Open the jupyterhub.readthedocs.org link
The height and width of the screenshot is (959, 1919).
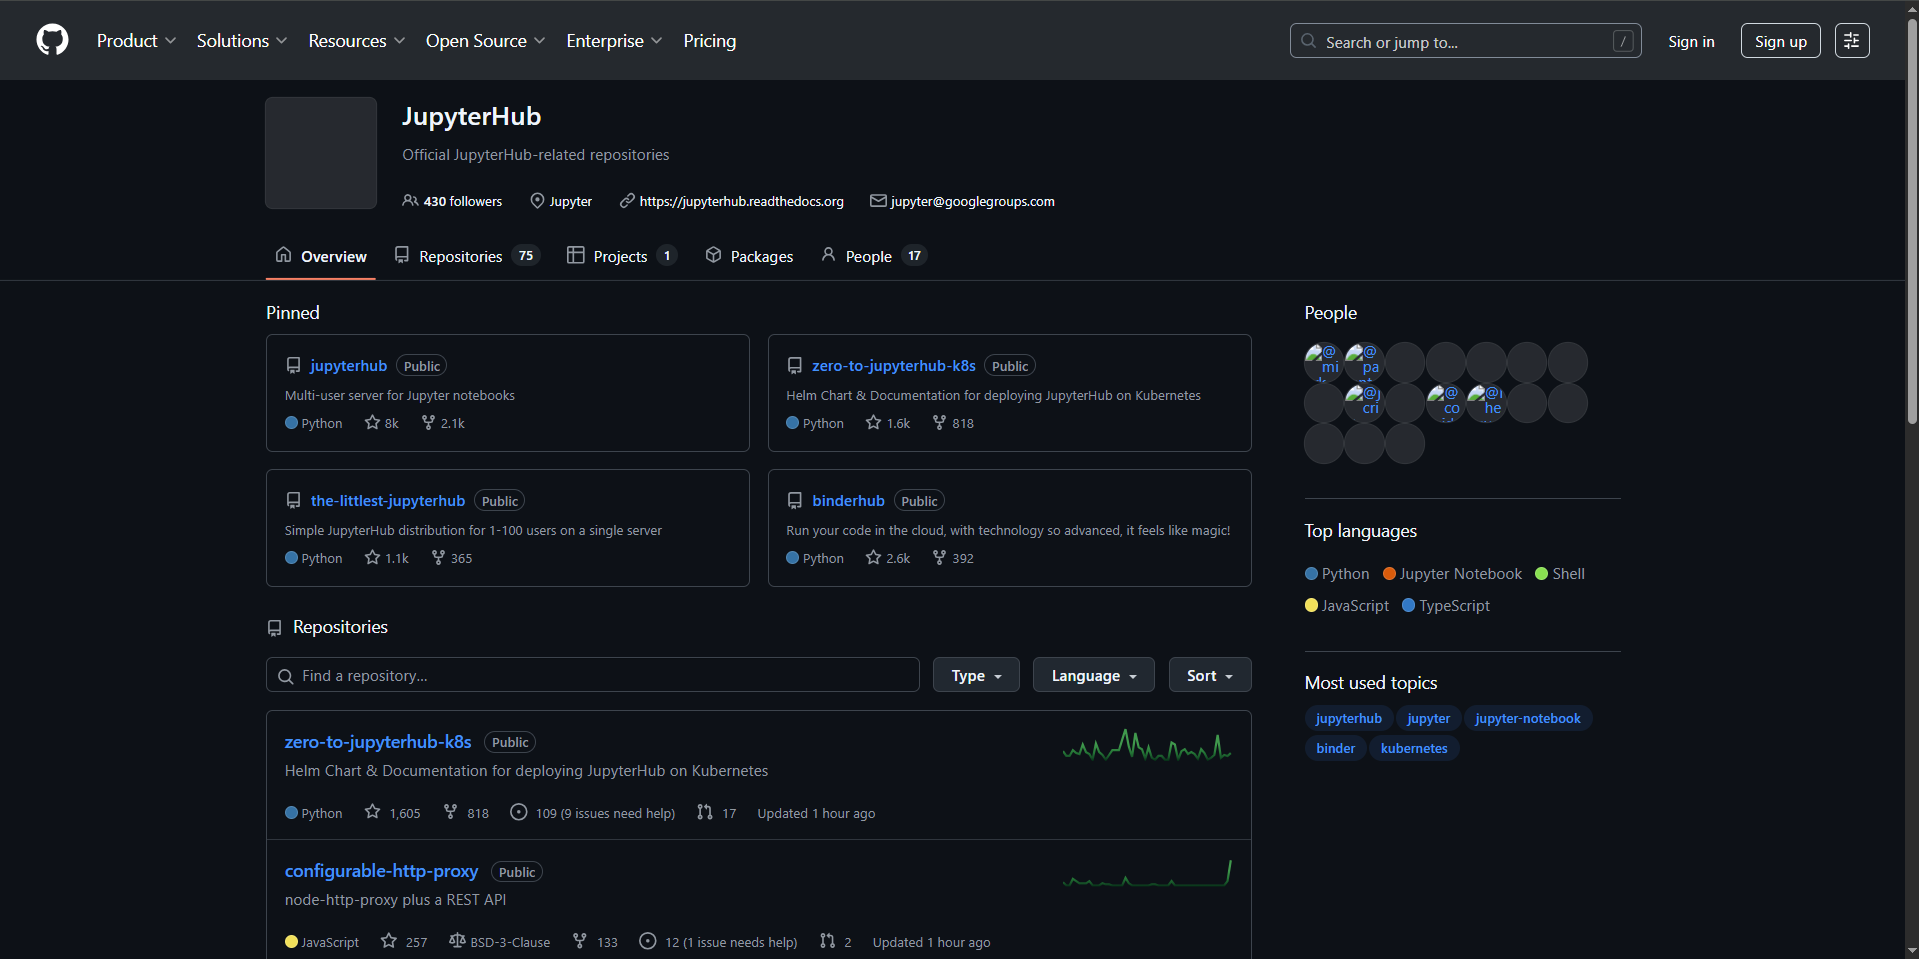coord(741,201)
